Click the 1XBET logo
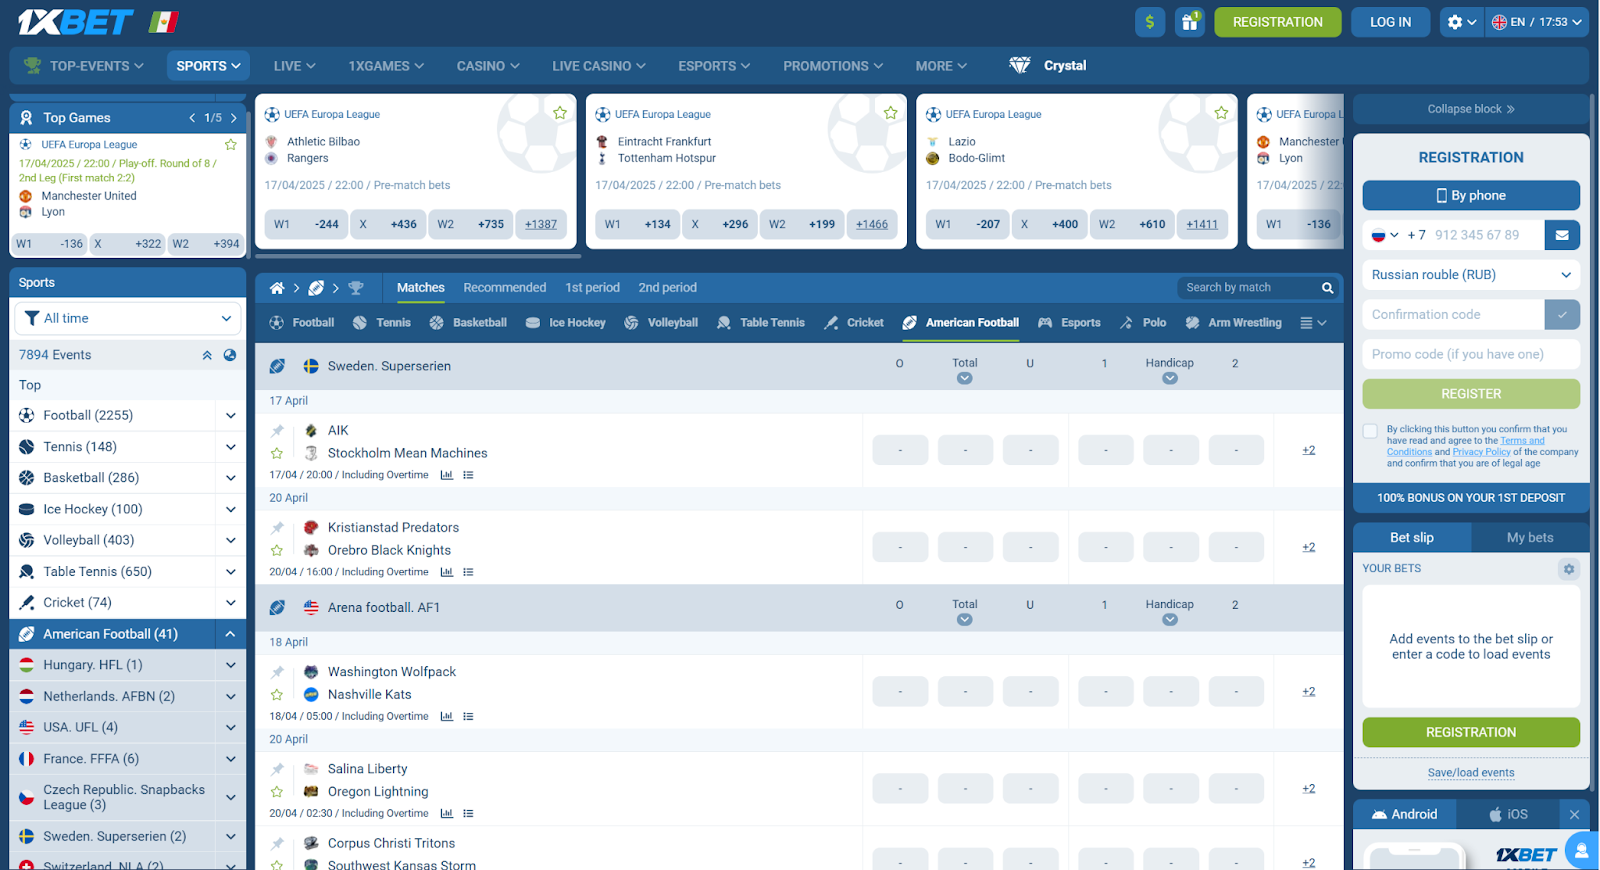The height and width of the screenshot is (870, 1600). (x=76, y=22)
